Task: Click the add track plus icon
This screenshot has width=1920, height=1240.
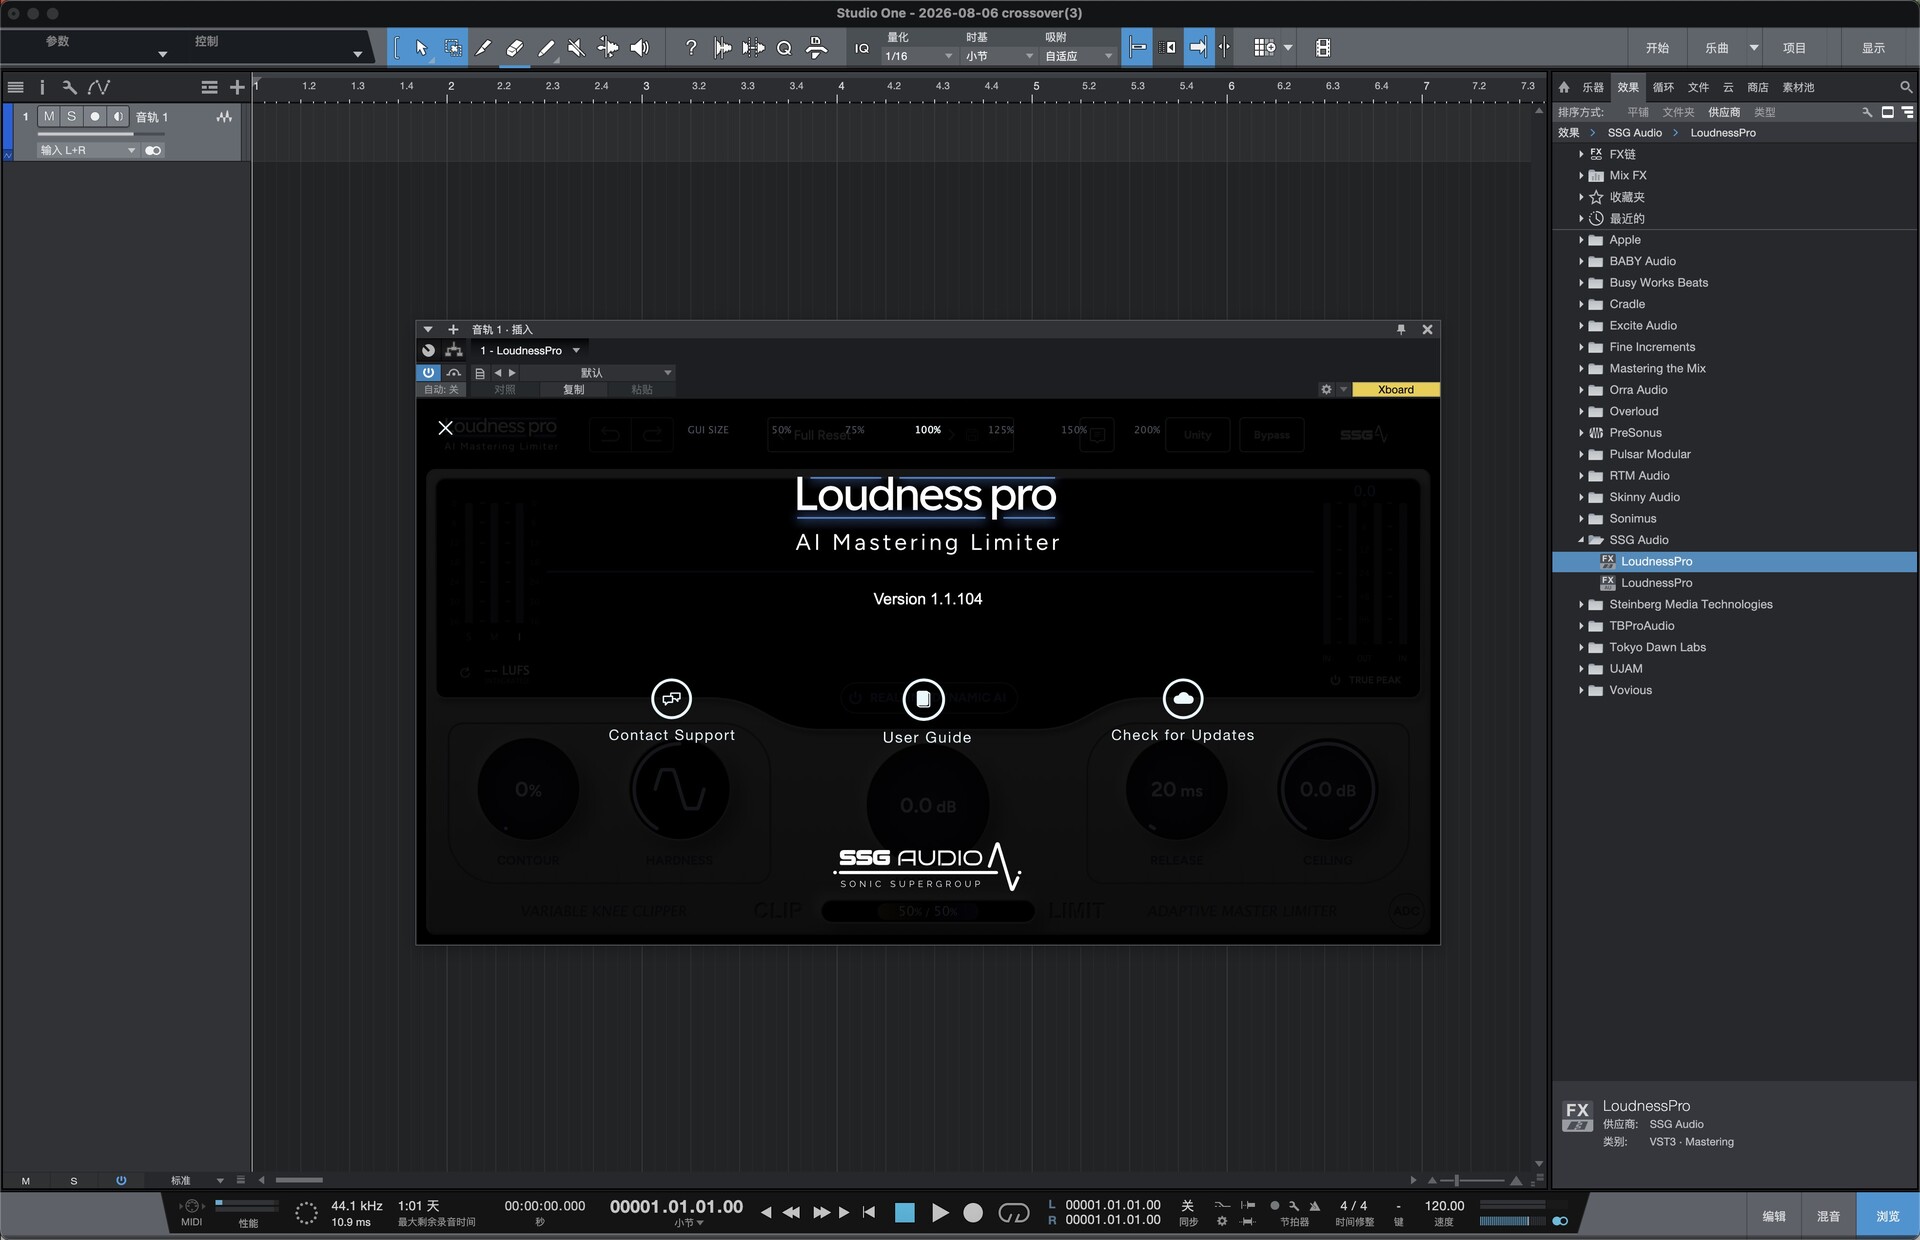Action: pyautogui.click(x=237, y=87)
